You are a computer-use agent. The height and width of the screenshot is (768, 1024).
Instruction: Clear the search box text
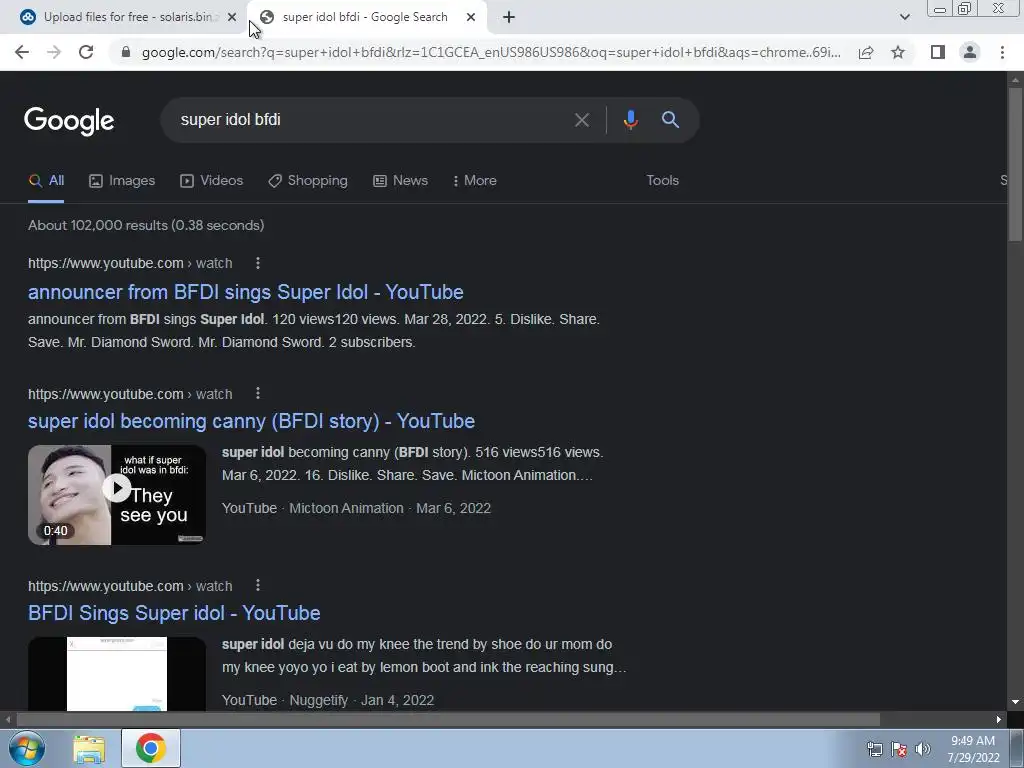(581, 120)
